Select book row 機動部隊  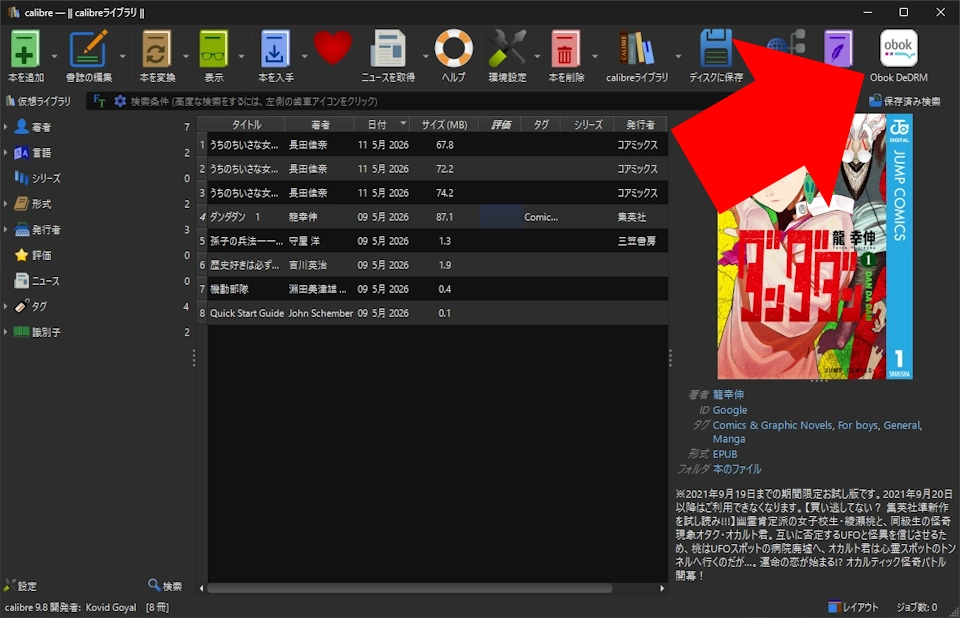432,289
